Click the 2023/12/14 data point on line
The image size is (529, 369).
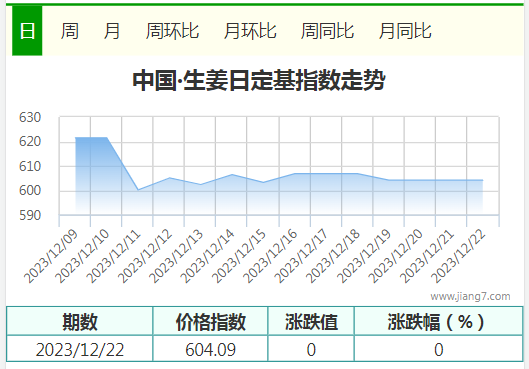(x=232, y=174)
